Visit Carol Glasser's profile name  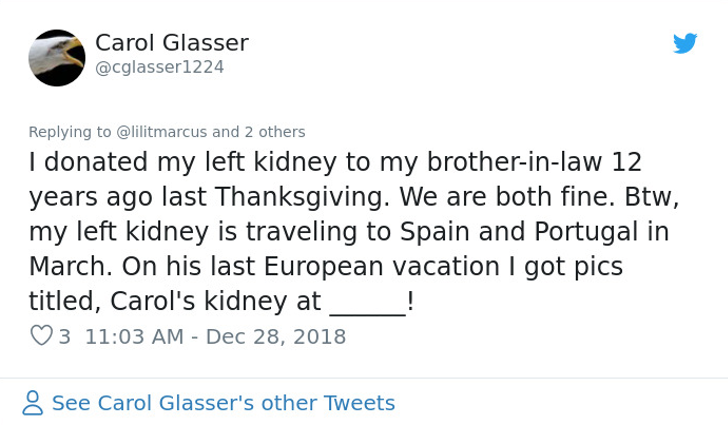click(x=172, y=43)
